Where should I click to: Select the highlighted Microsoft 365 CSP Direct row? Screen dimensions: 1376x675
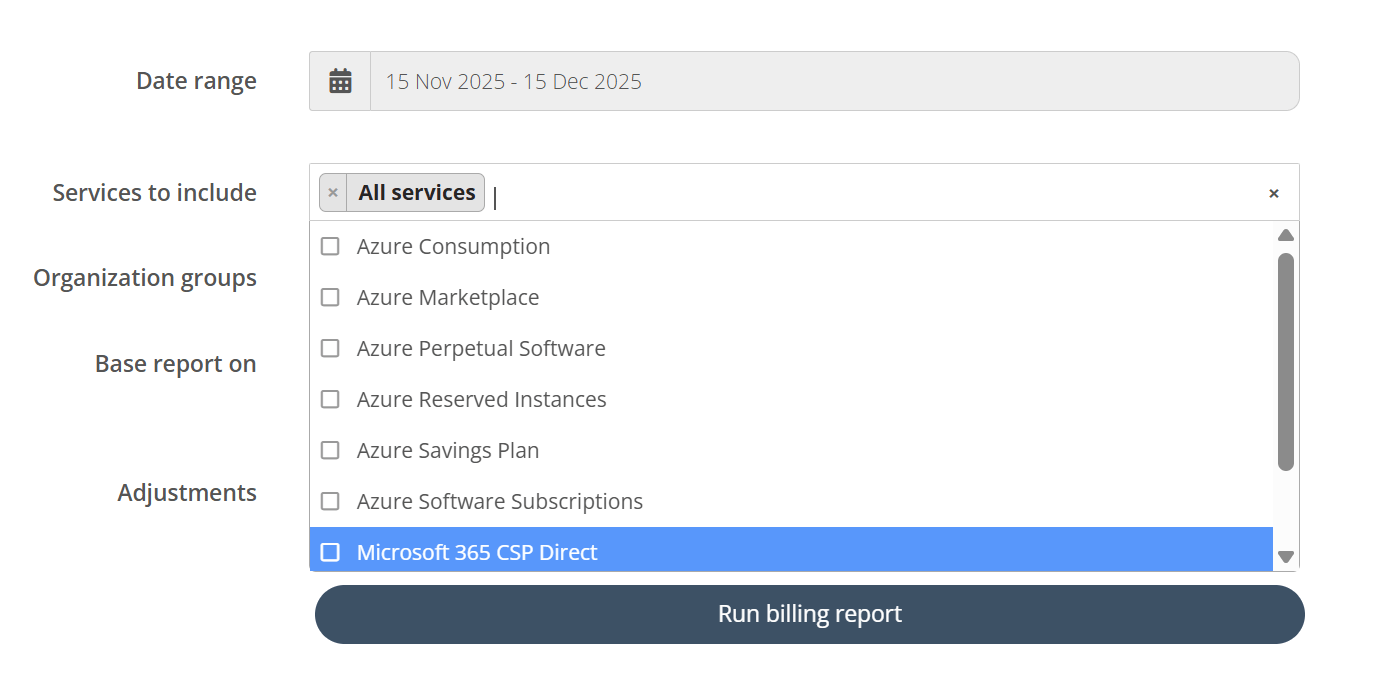click(x=477, y=551)
